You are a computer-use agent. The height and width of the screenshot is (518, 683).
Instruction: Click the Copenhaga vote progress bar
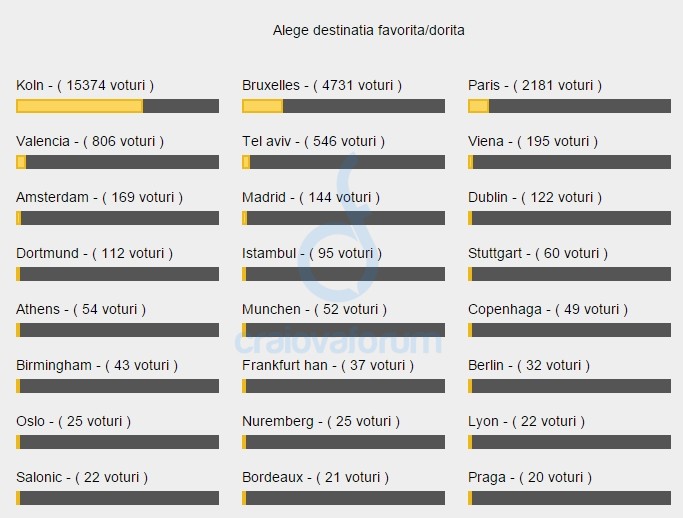(569, 330)
